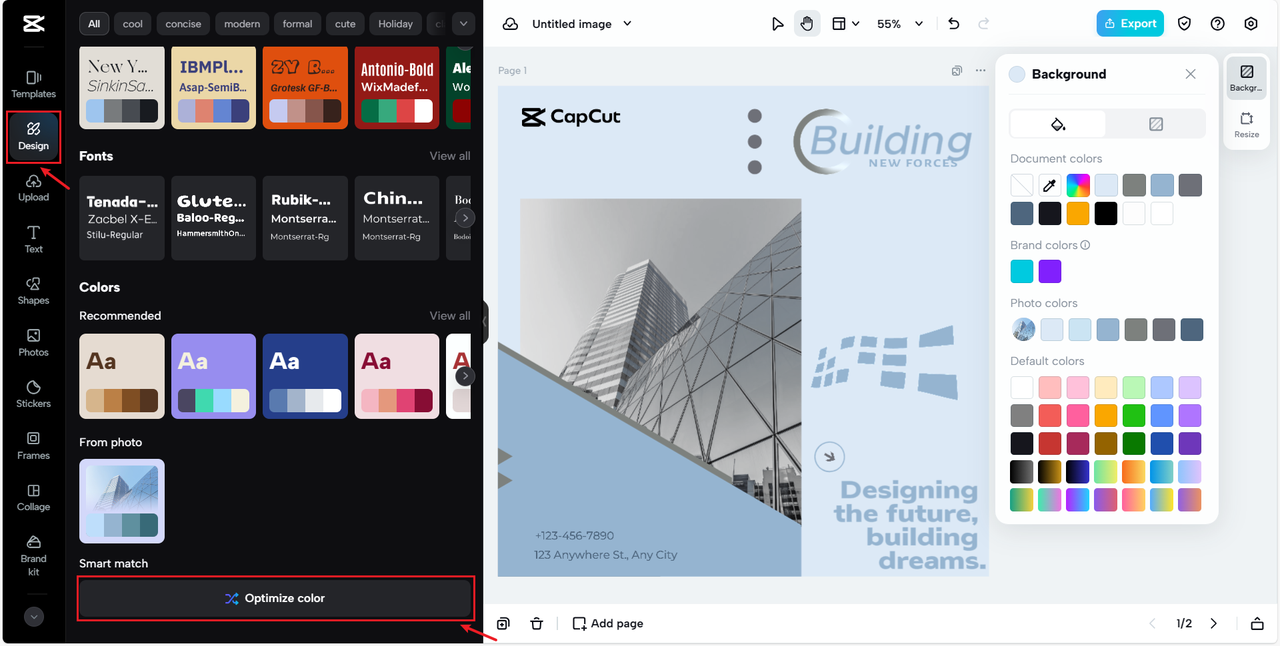Apply the Antonio-Bold theme card
The width and height of the screenshot is (1280, 646).
pos(397,87)
